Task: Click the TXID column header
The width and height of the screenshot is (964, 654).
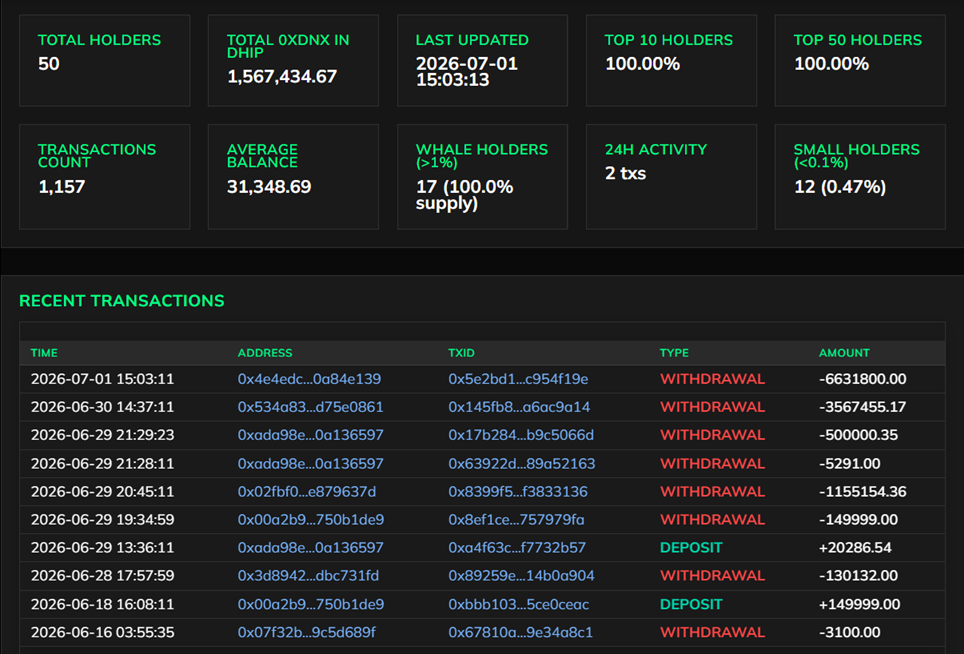Action: tap(461, 353)
